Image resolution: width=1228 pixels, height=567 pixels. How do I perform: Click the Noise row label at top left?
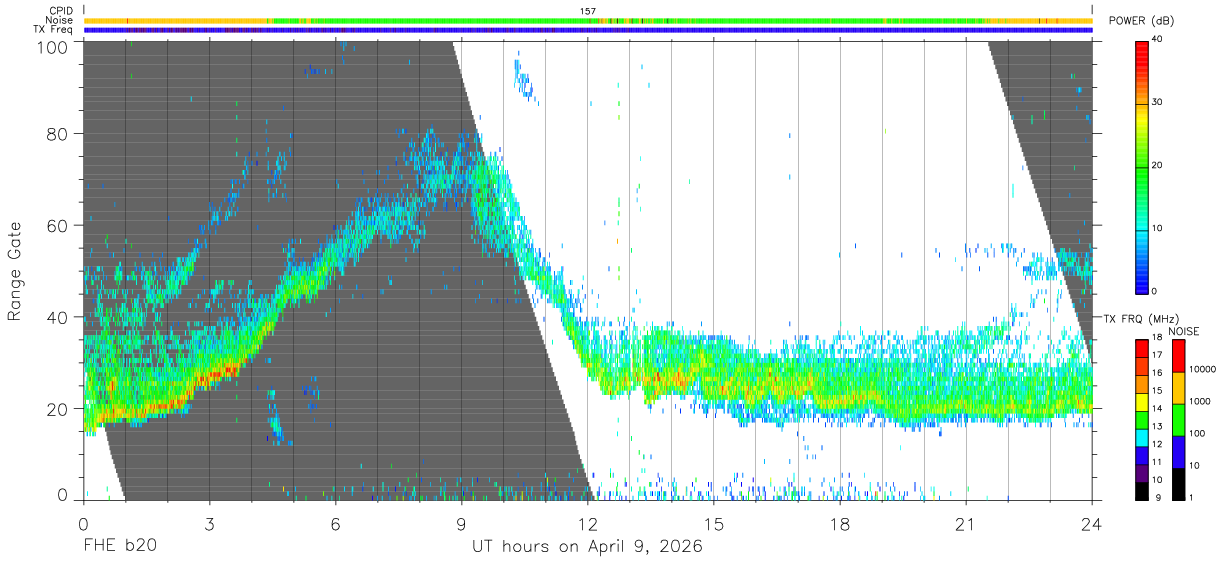tap(60, 20)
